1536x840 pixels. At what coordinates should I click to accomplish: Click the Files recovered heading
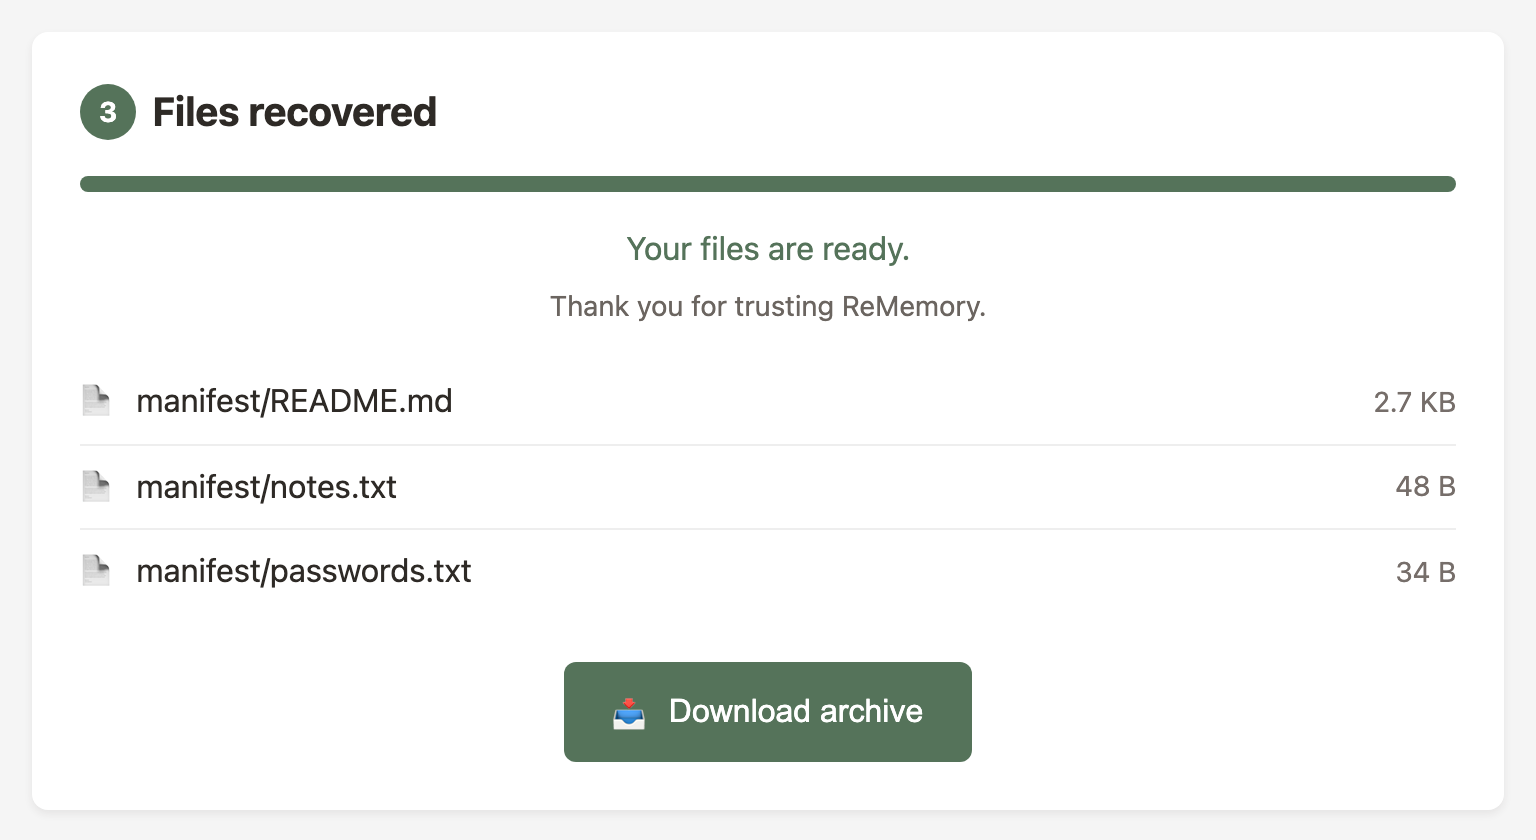tap(294, 112)
